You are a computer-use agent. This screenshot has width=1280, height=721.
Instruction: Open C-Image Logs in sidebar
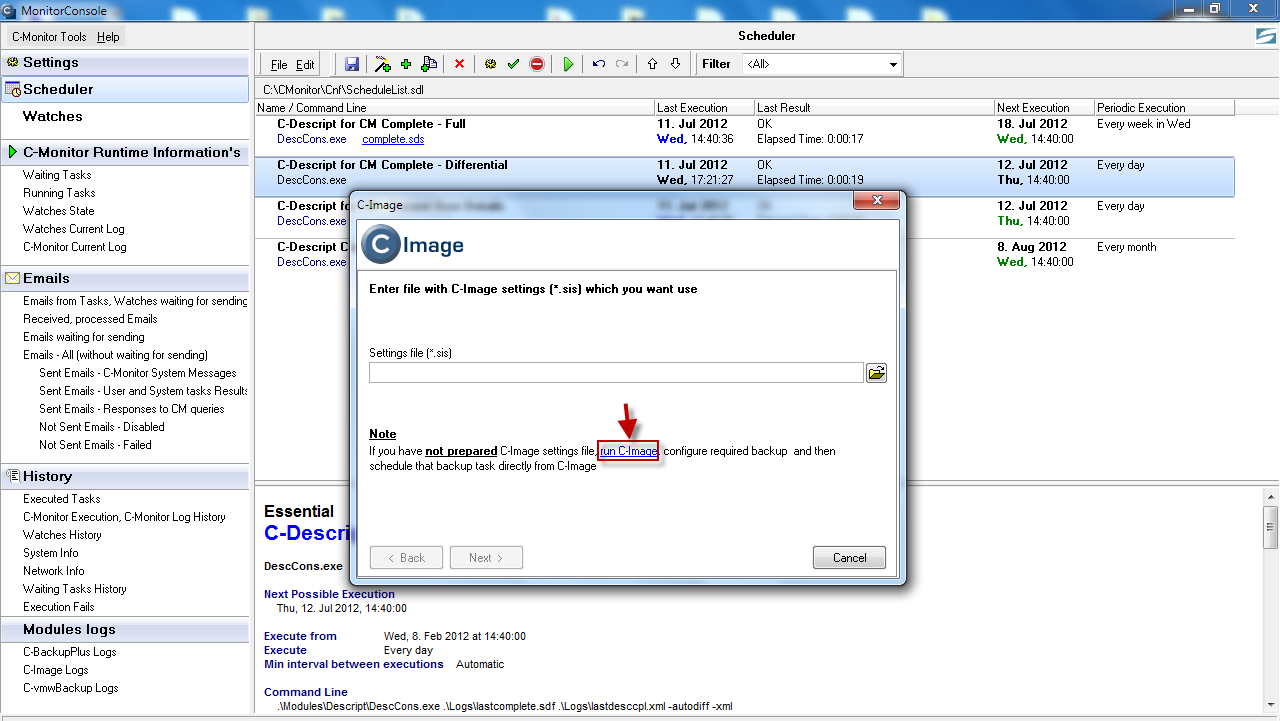(x=56, y=670)
